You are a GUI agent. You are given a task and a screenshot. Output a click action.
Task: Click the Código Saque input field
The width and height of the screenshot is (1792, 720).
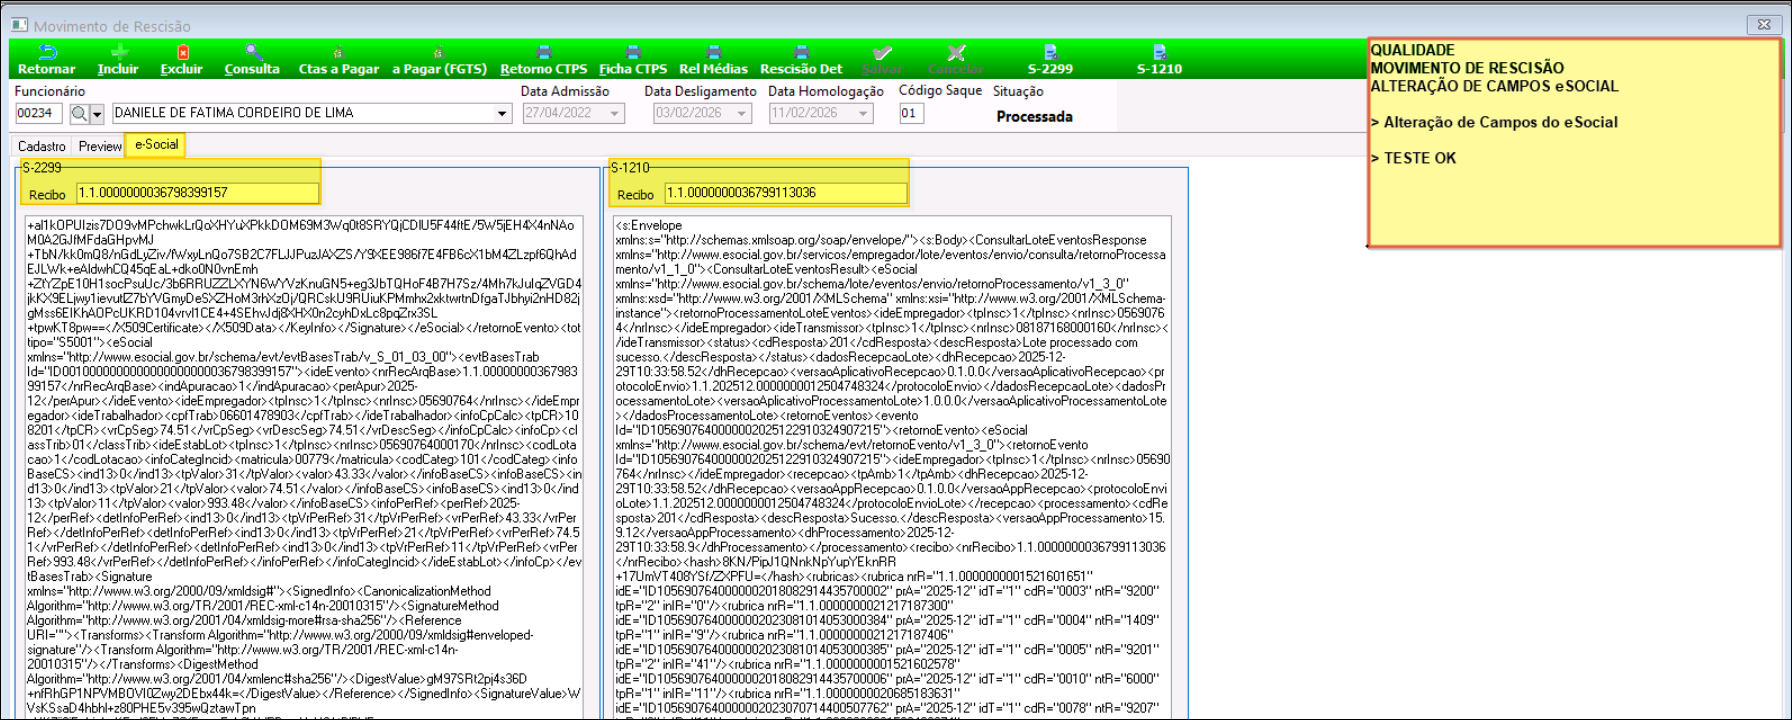click(x=910, y=114)
